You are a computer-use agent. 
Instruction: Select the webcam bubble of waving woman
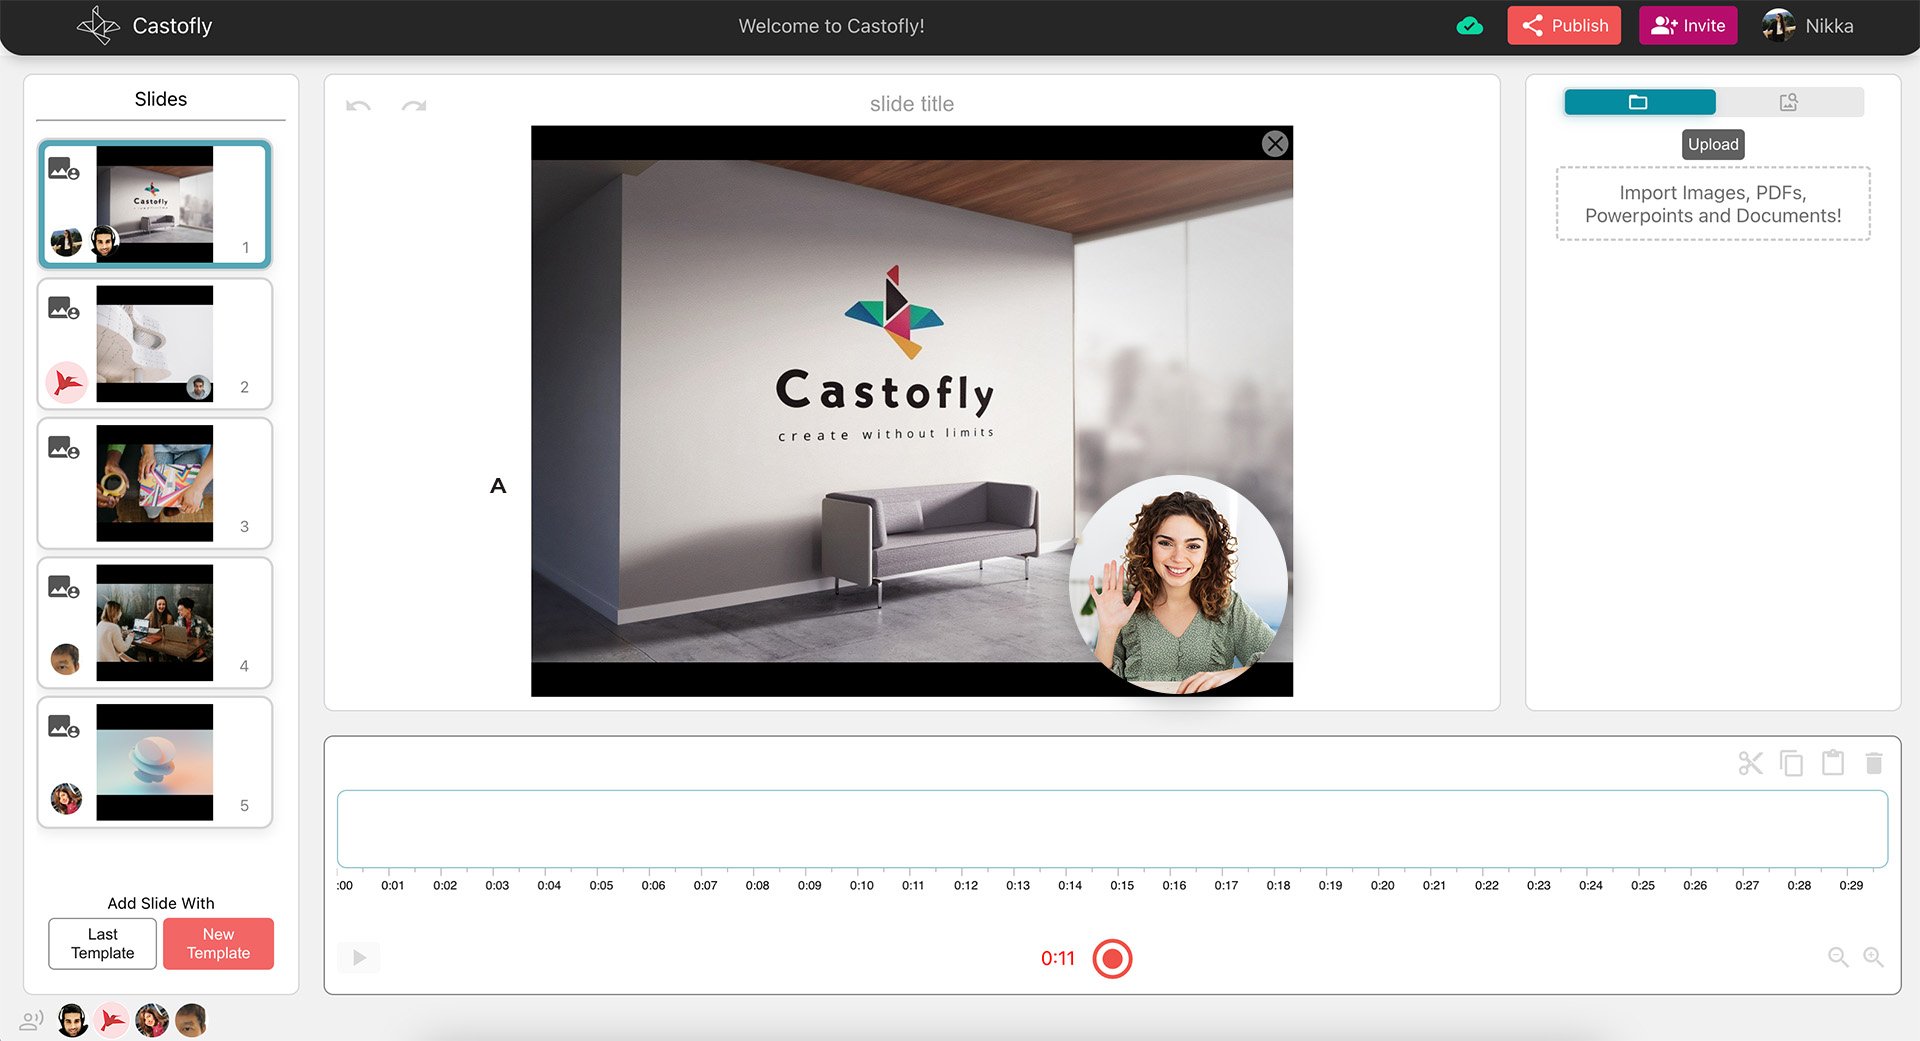(x=1178, y=585)
